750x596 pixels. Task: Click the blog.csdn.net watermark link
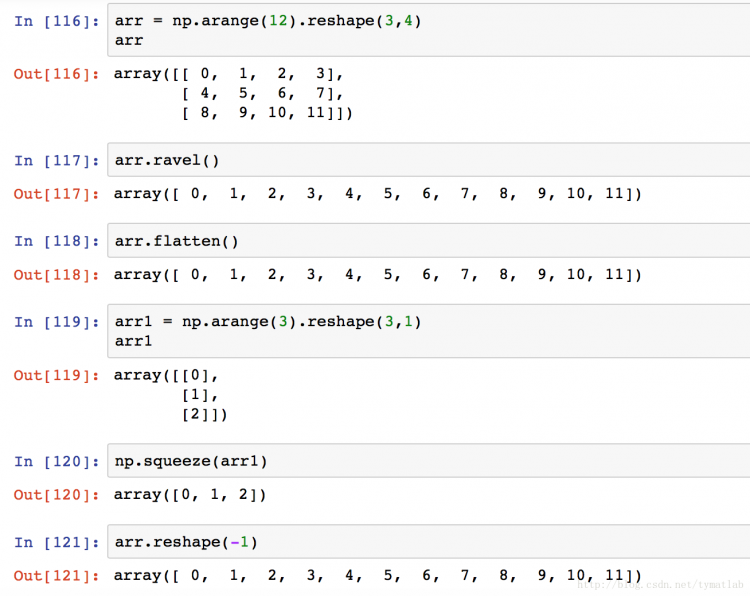tap(660, 585)
